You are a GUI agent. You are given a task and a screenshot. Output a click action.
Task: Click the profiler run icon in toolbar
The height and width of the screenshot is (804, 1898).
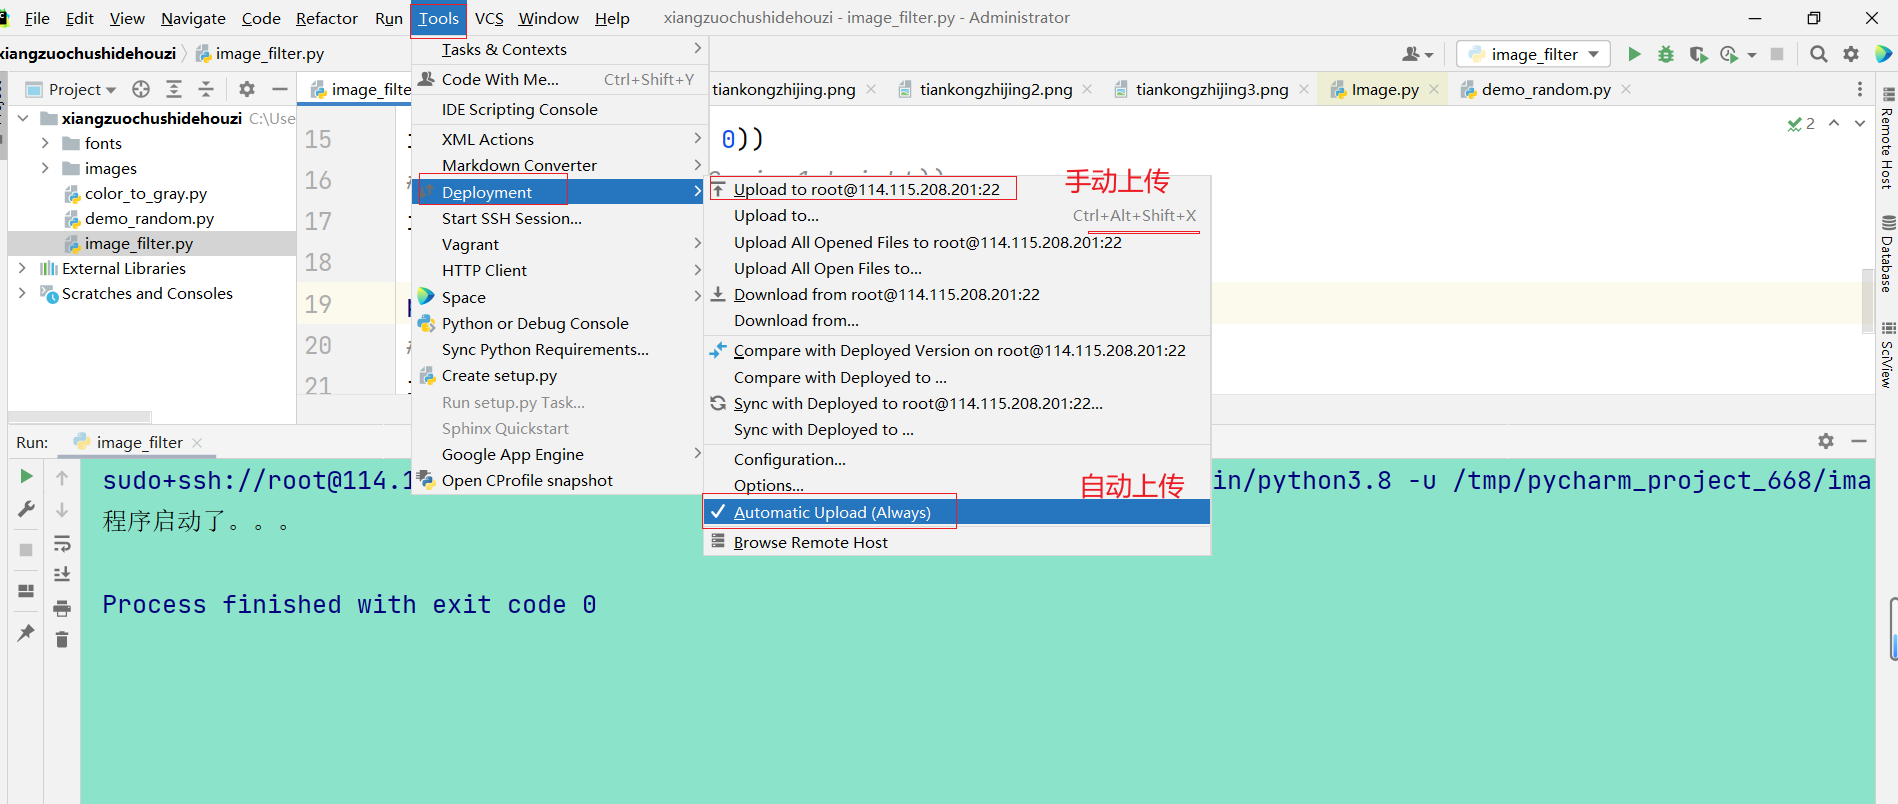(x=1729, y=54)
